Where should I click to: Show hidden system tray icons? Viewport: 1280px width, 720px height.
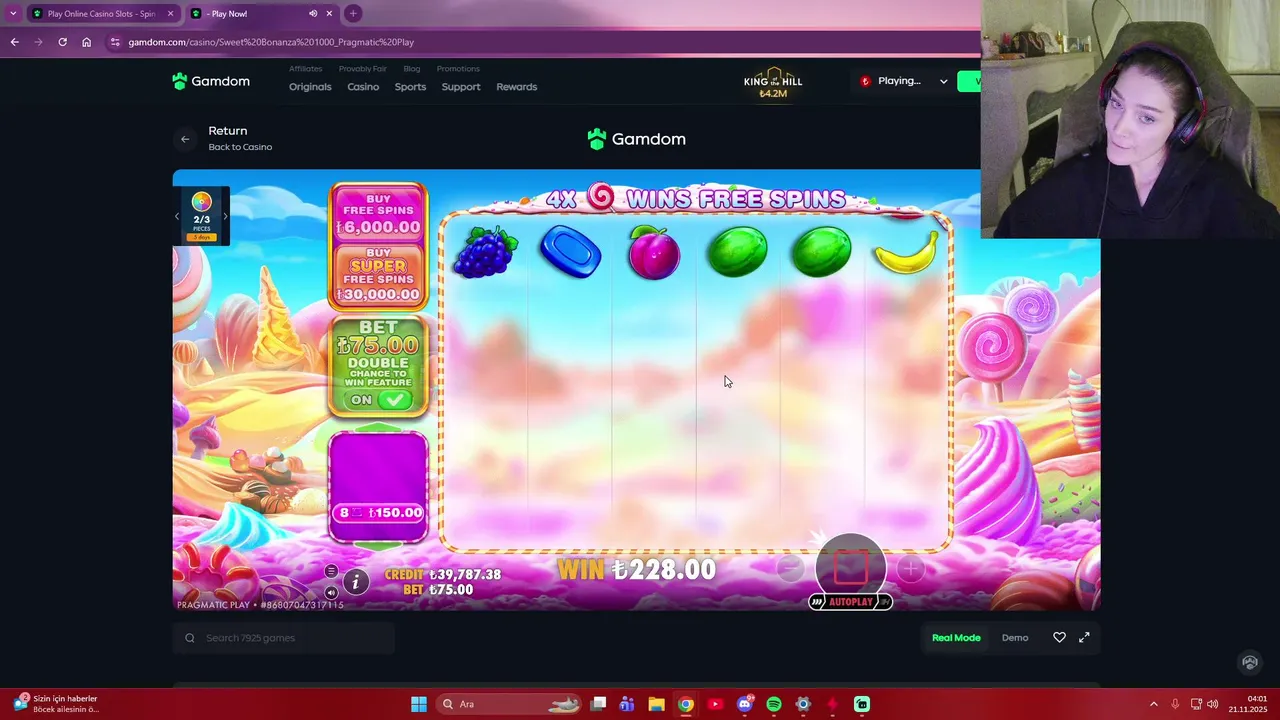(x=1153, y=704)
